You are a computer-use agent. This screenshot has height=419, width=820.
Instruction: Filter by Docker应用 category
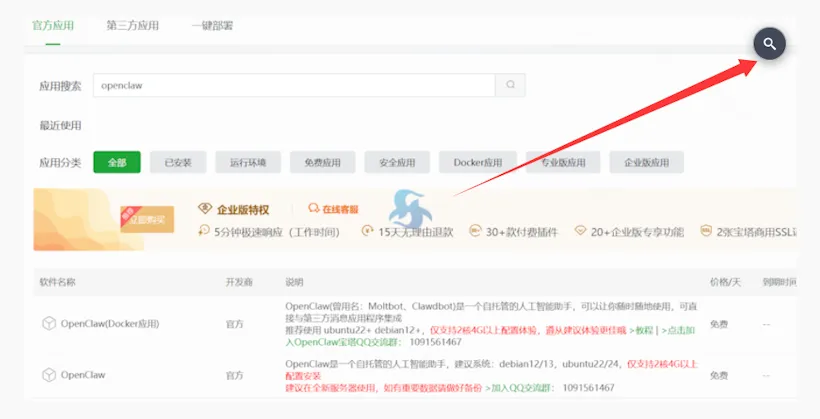pyautogui.click(x=478, y=162)
